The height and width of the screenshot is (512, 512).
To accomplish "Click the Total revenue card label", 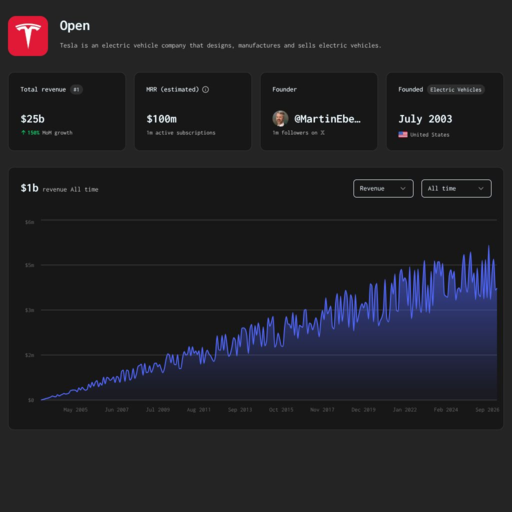I will (43, 89).
